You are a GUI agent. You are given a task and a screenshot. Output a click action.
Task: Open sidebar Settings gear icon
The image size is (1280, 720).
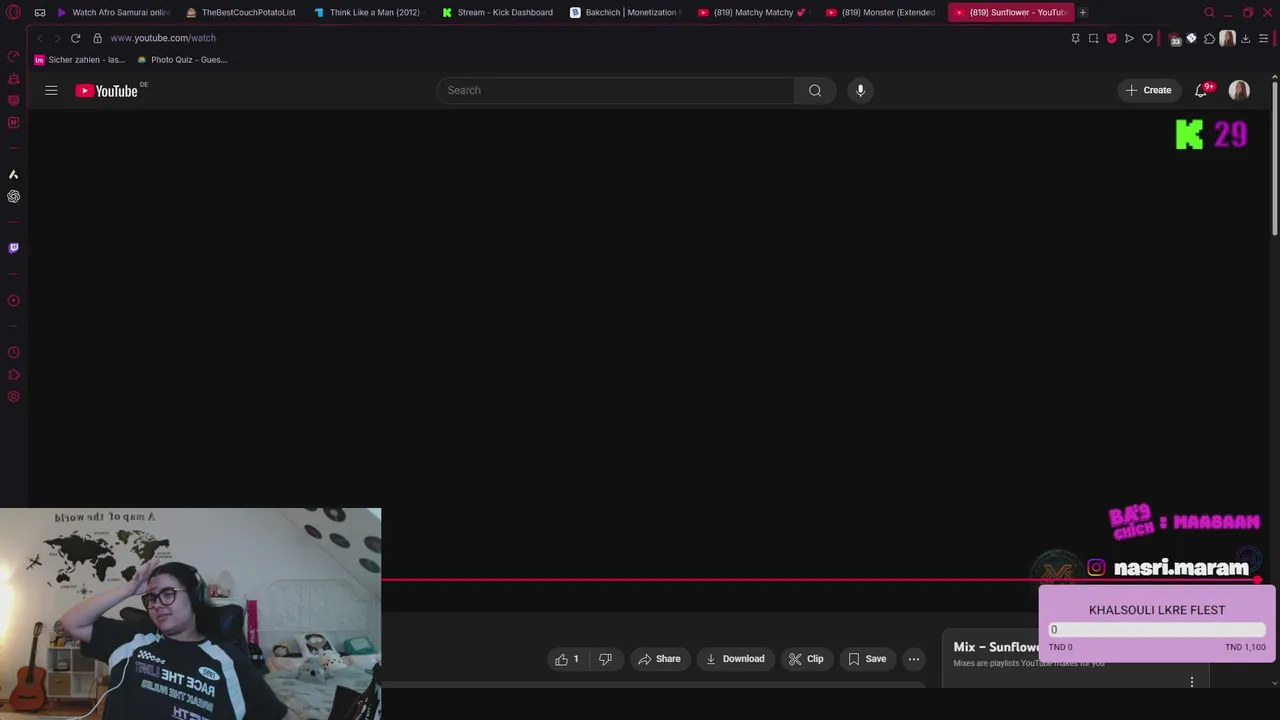click(13, 396)
